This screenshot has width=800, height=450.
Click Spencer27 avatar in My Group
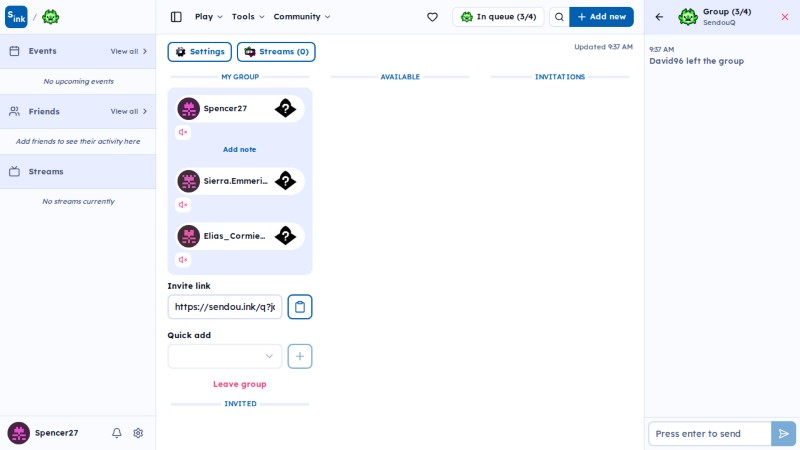[188, 109]
